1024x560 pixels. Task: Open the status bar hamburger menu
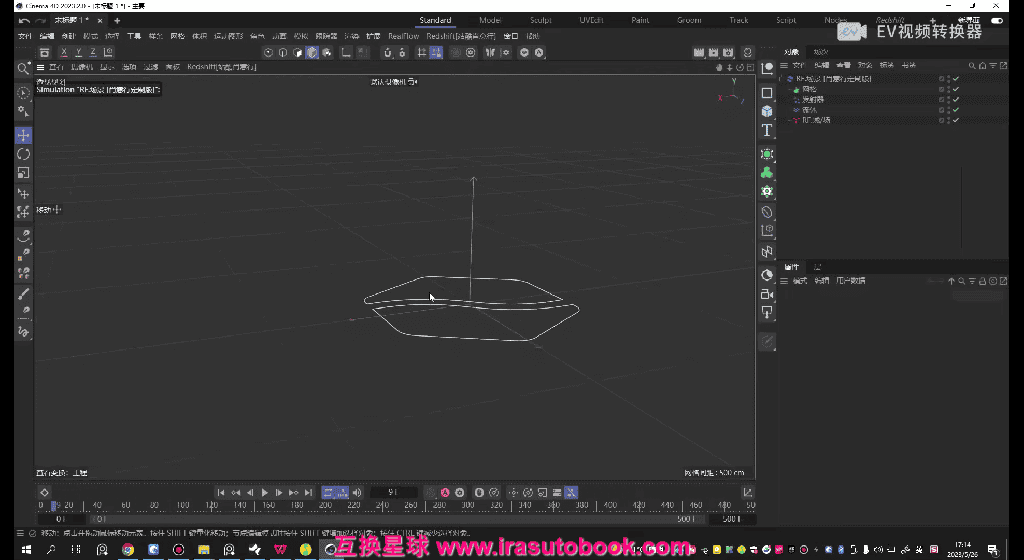20,533
